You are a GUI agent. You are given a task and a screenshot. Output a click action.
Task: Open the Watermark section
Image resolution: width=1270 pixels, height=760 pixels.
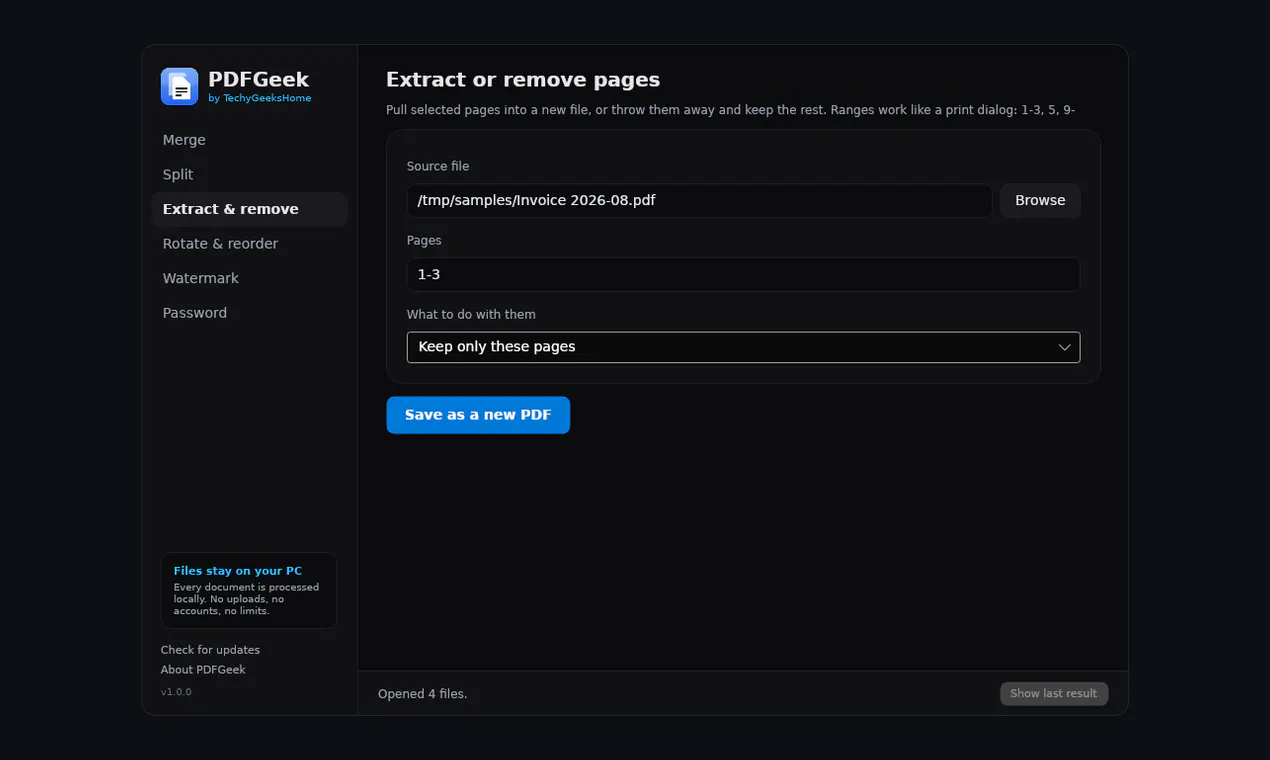(x=249, y=278)
